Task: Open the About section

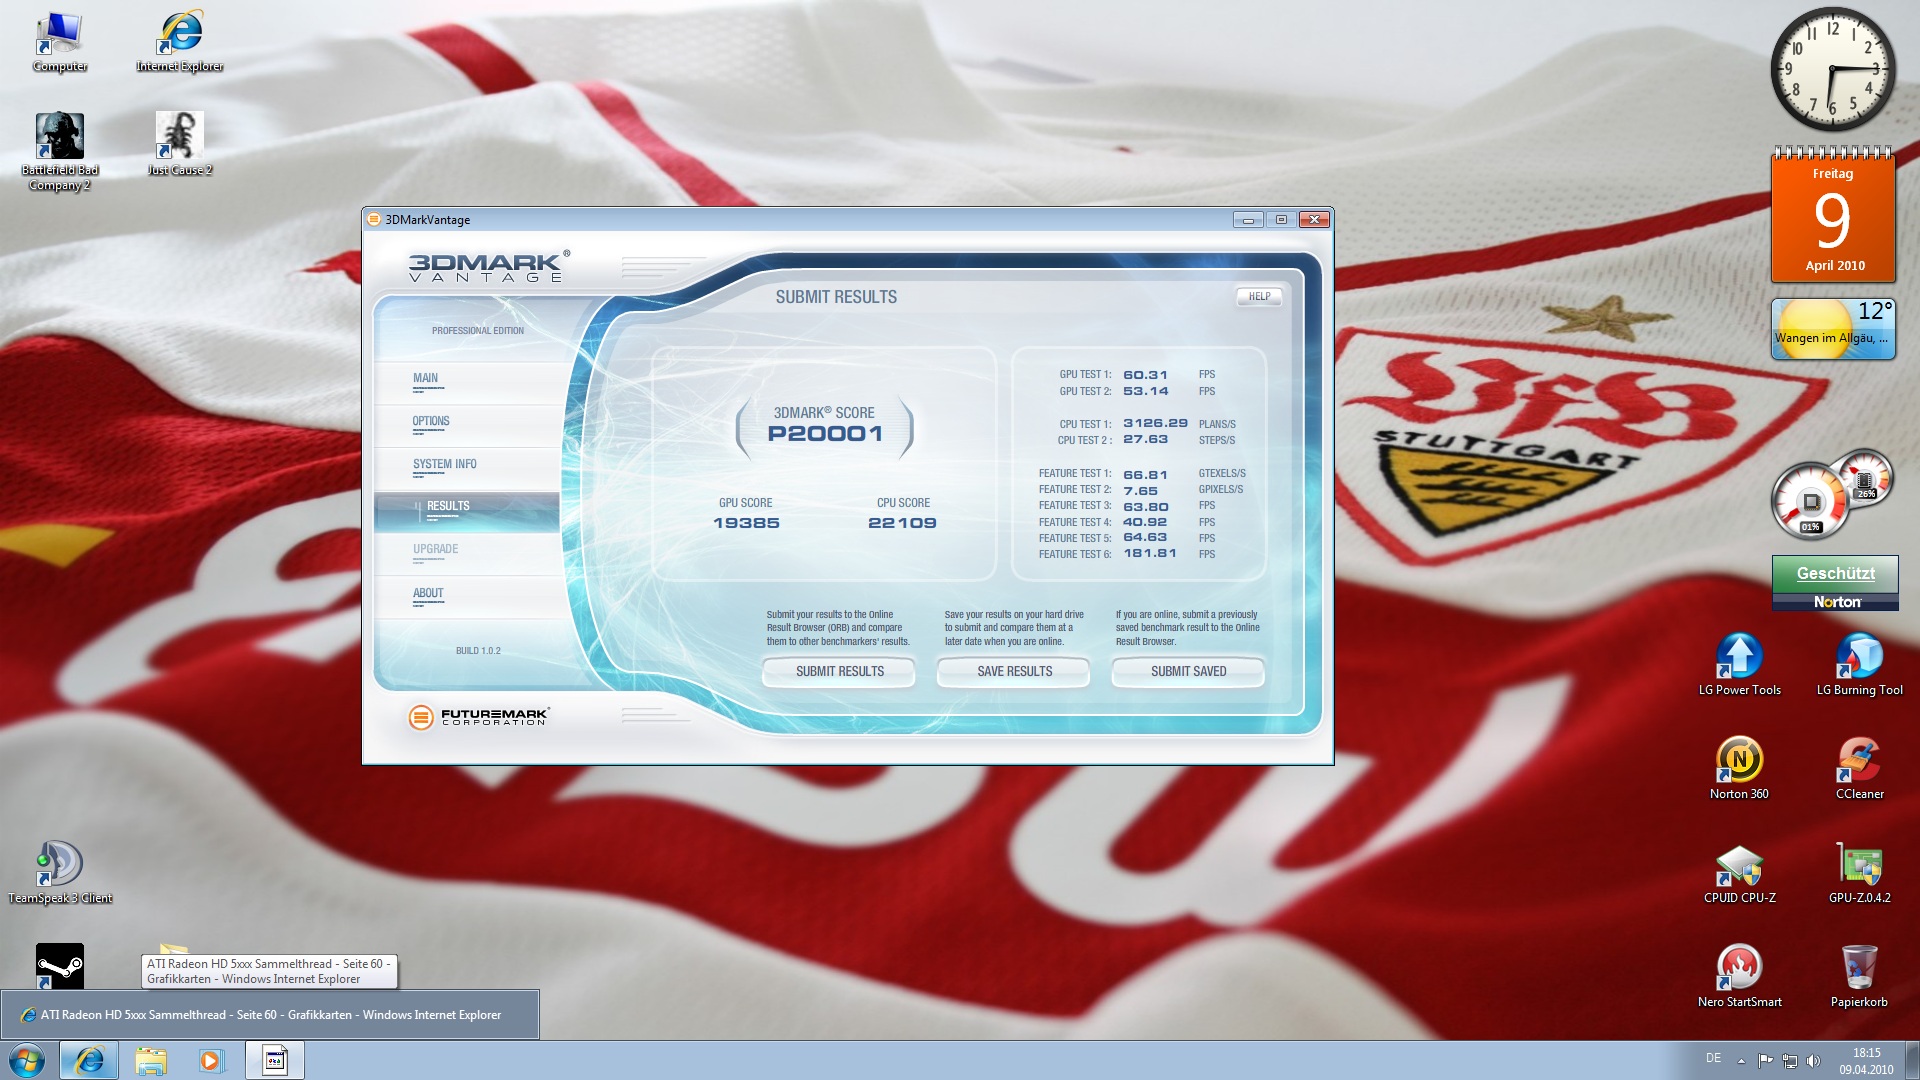Action: click(428, 594)
